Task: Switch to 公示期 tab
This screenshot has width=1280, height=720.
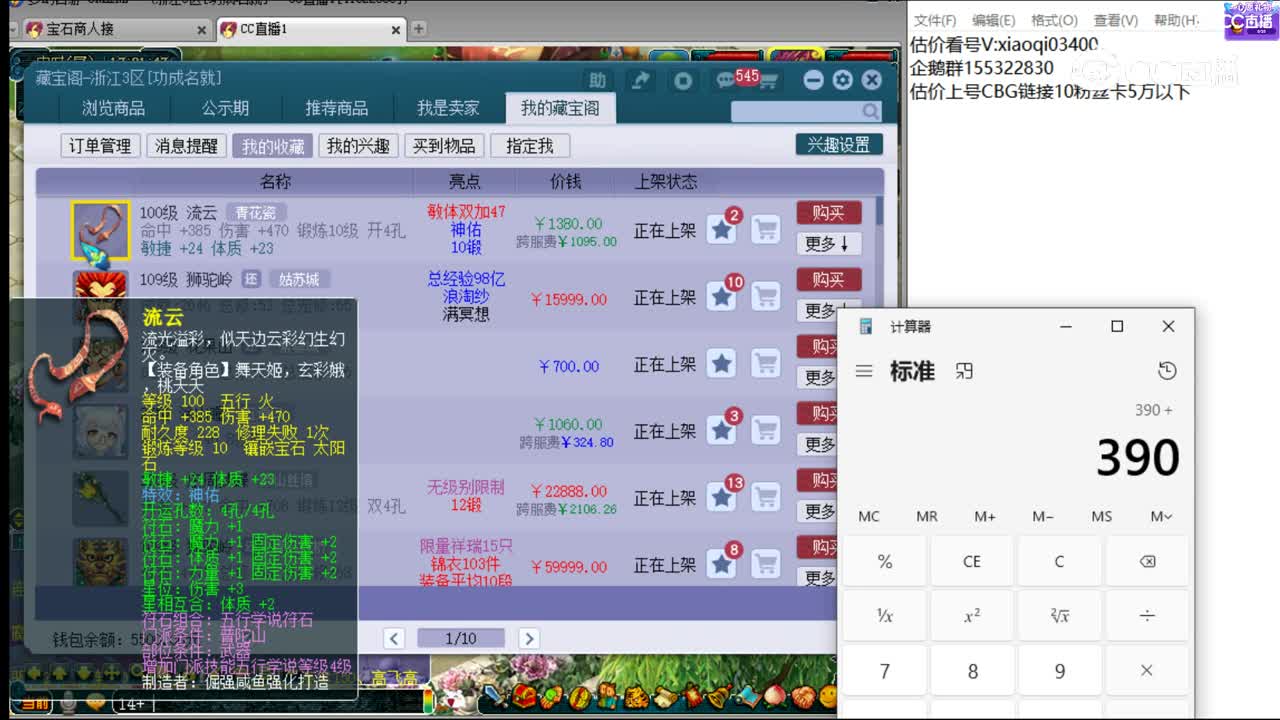Action: pos(225,108)
